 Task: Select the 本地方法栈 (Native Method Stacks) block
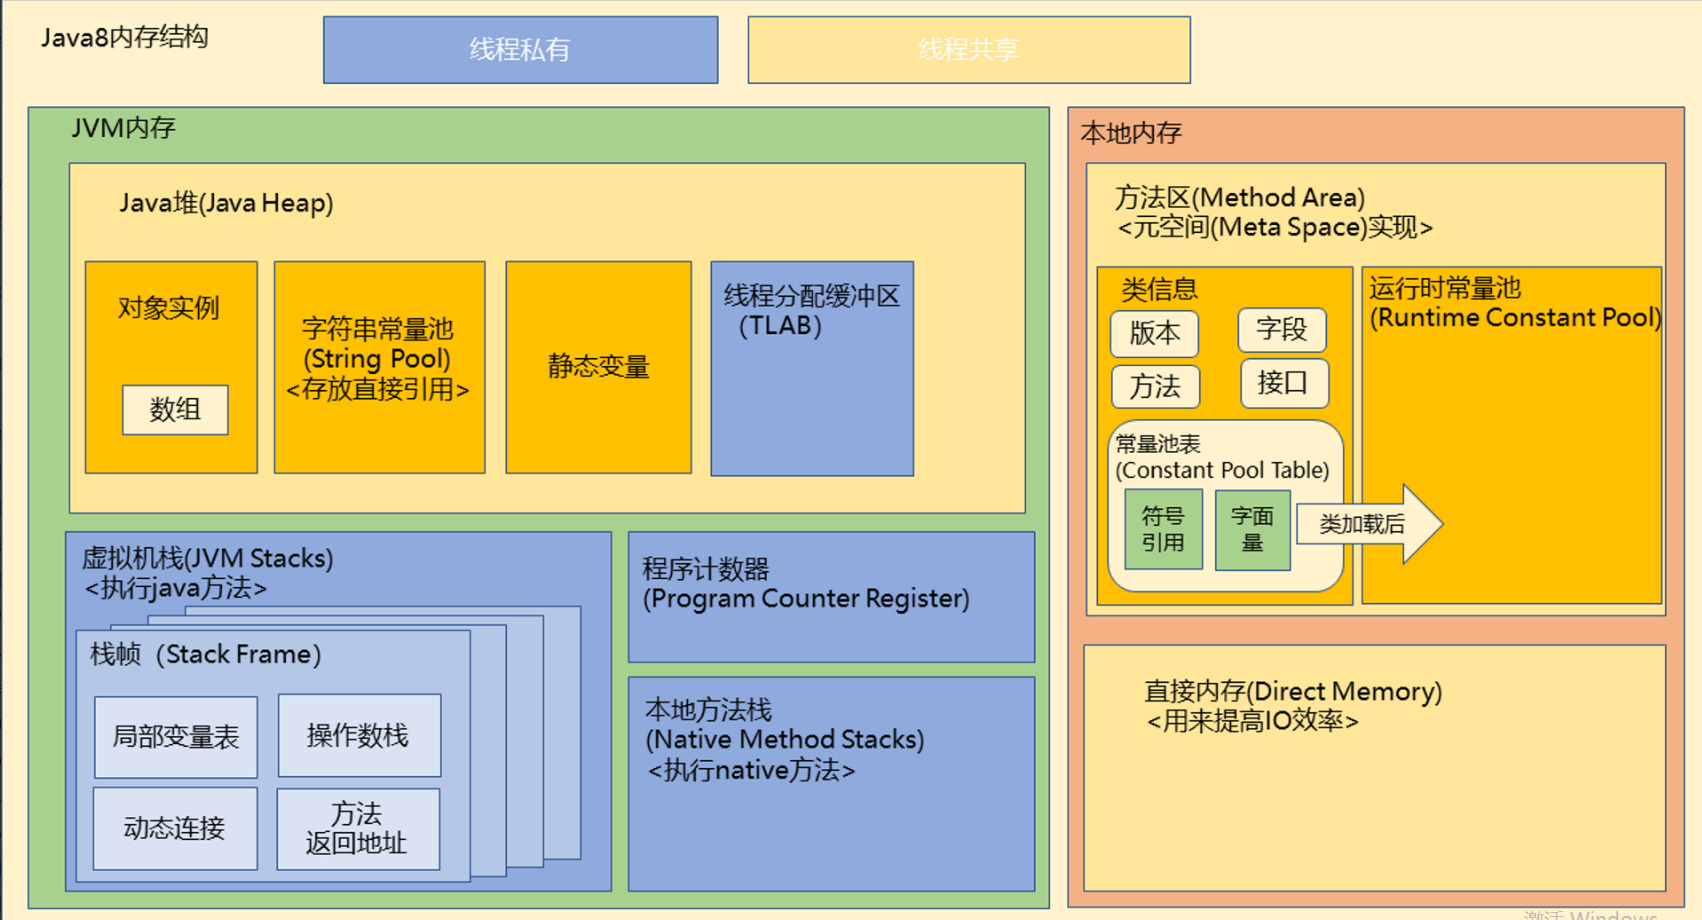click(830, 783)
